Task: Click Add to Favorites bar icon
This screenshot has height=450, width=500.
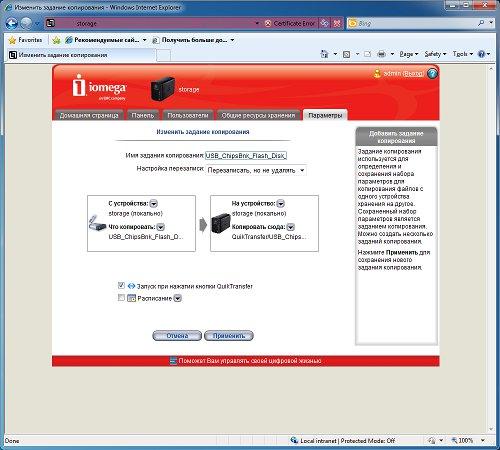Action: coord(56,40)
